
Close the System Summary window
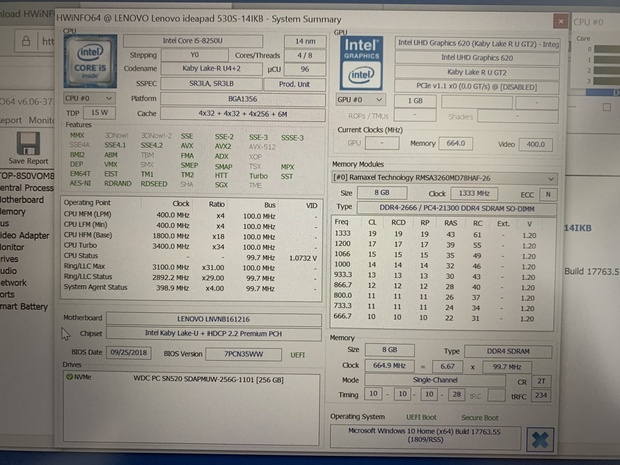(x=561, y=21)
